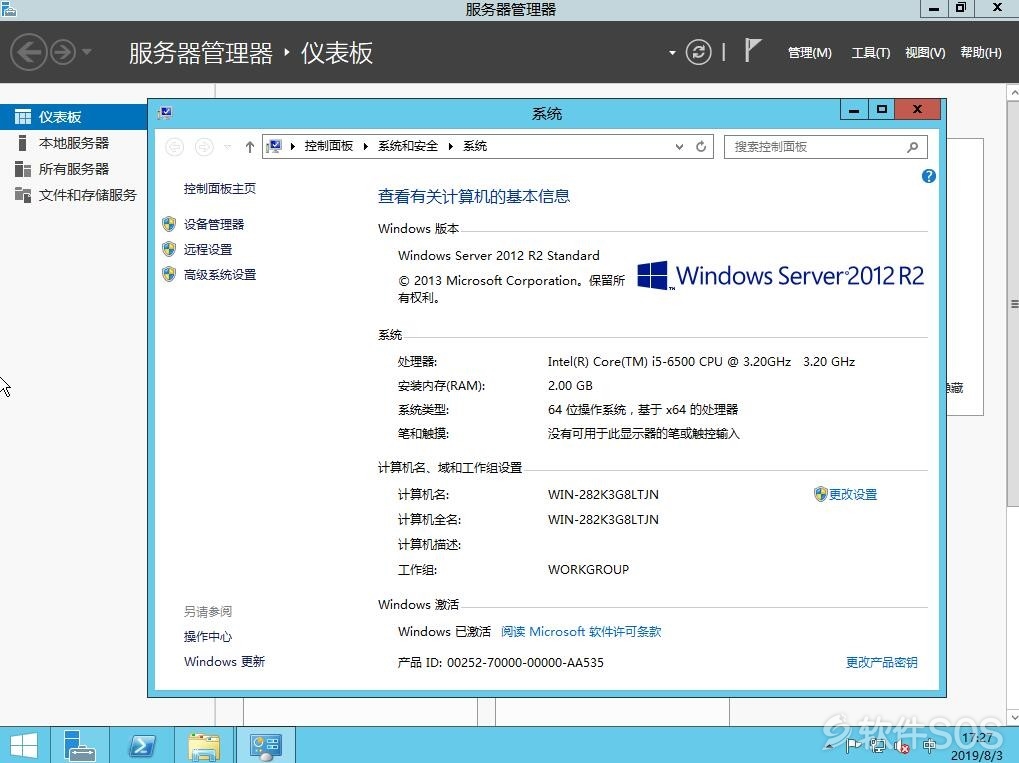Select 仪表板 in the sidebar
Screen dimensions: 1019x763
(x=73, y=117)
